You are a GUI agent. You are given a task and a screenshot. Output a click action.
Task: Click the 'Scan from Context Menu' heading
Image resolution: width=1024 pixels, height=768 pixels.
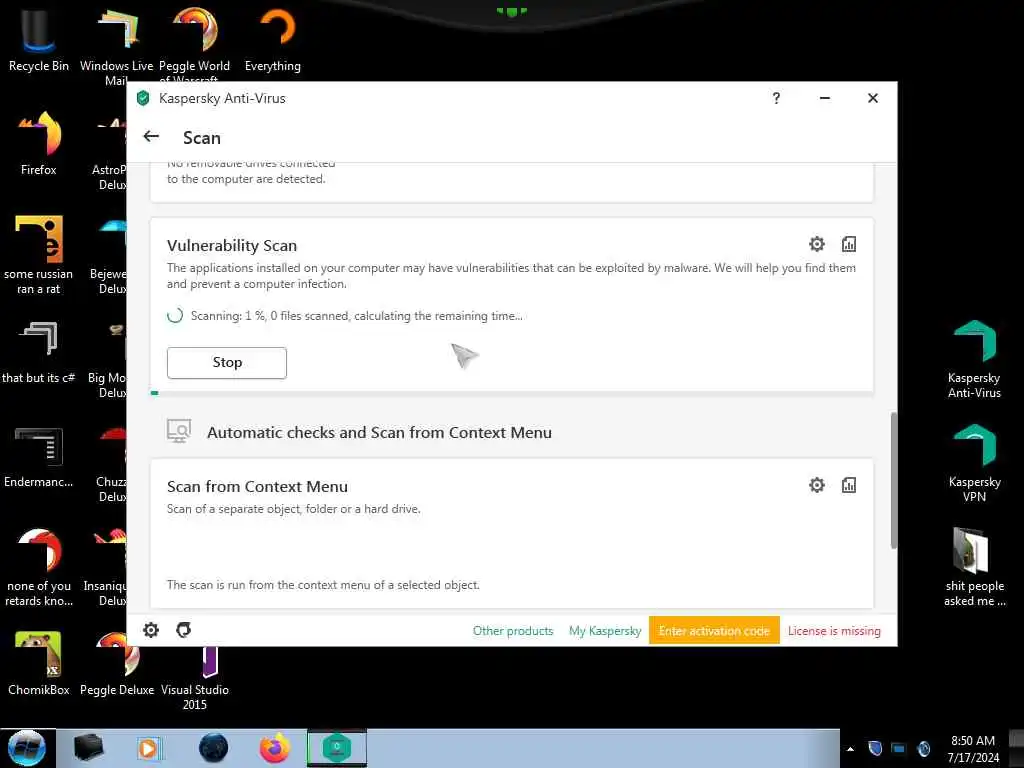coord(257,487)
